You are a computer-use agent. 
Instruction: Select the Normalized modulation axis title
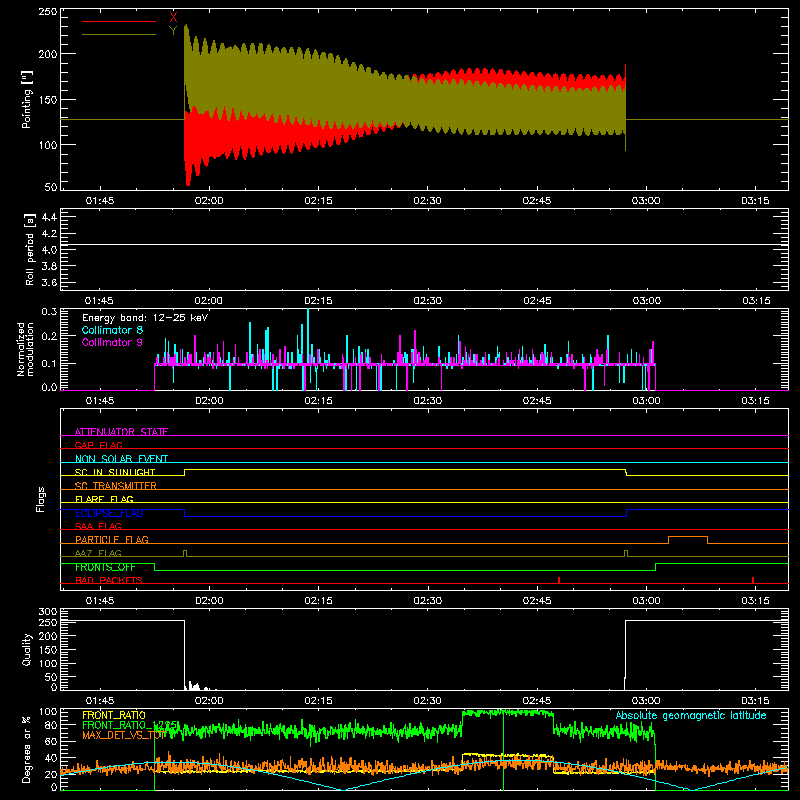click(25, 349)
